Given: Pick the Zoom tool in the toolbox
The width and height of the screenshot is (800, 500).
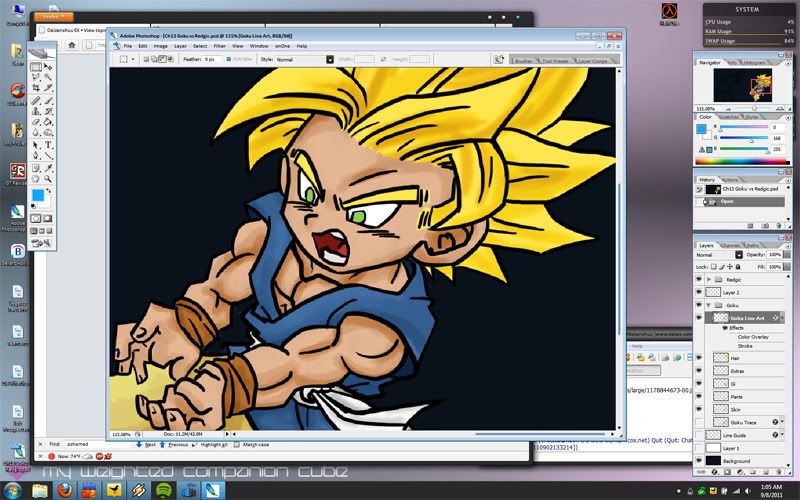Looking at the screenshot, I should (x=49, y=178).
